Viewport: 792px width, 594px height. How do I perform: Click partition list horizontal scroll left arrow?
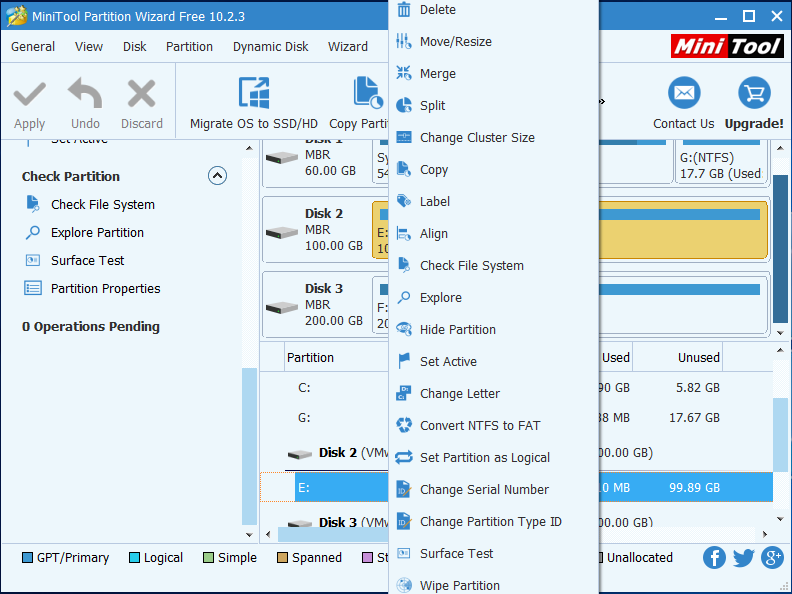tap(268, 534)
